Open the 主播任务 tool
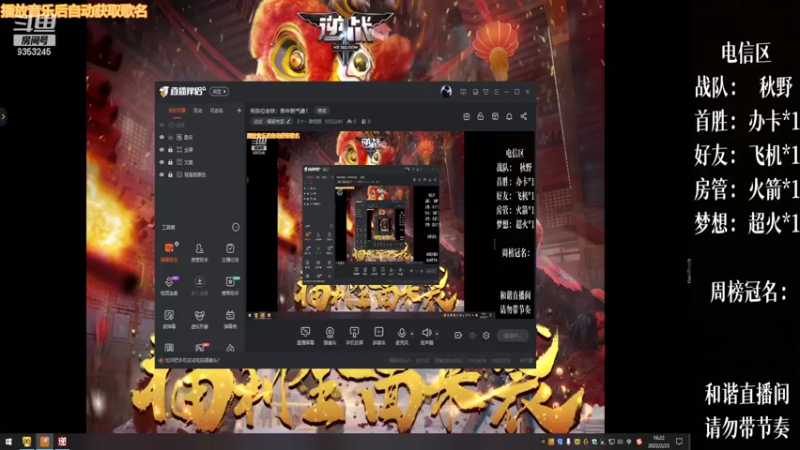Viewport: 800px width, 450px height. (230, 252)
